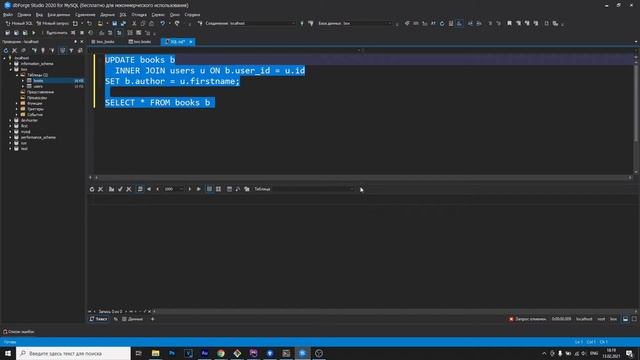Open the Соединение localhost dropdown
640x360 pixels.
[x=250, y=24]
